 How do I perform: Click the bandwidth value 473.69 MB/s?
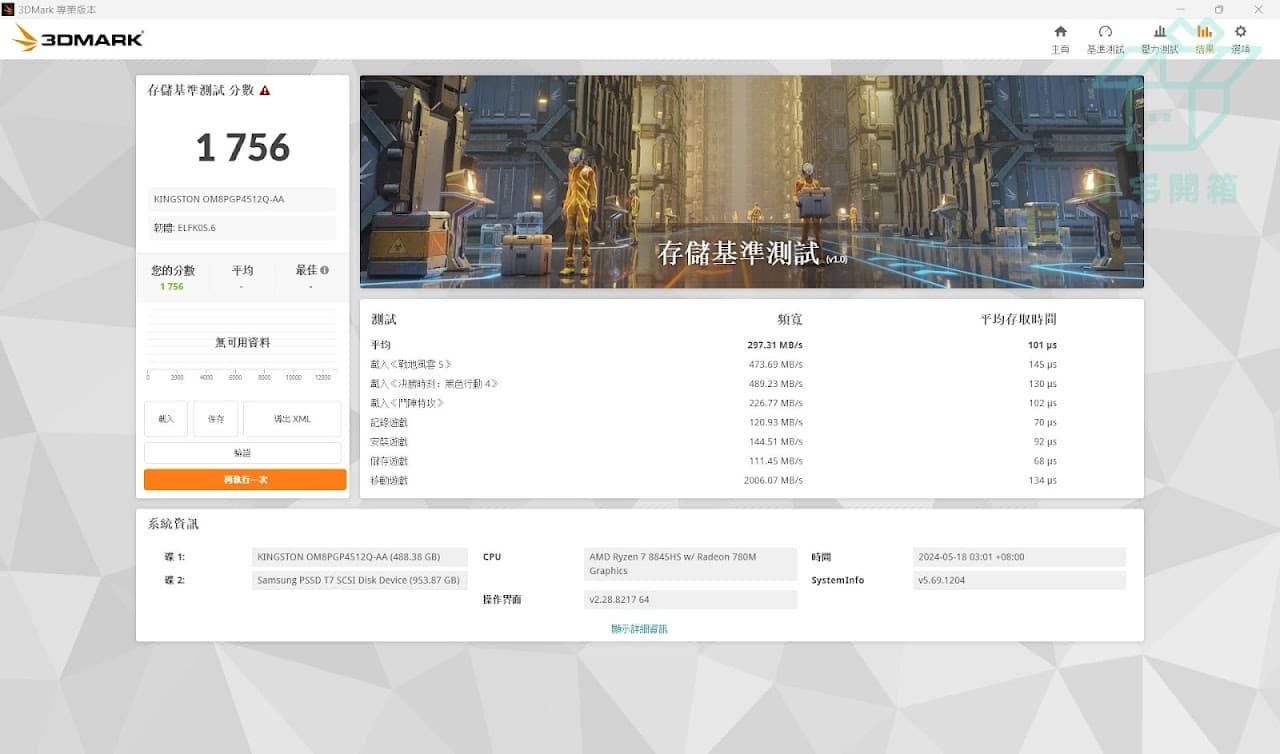pos(776,364)
